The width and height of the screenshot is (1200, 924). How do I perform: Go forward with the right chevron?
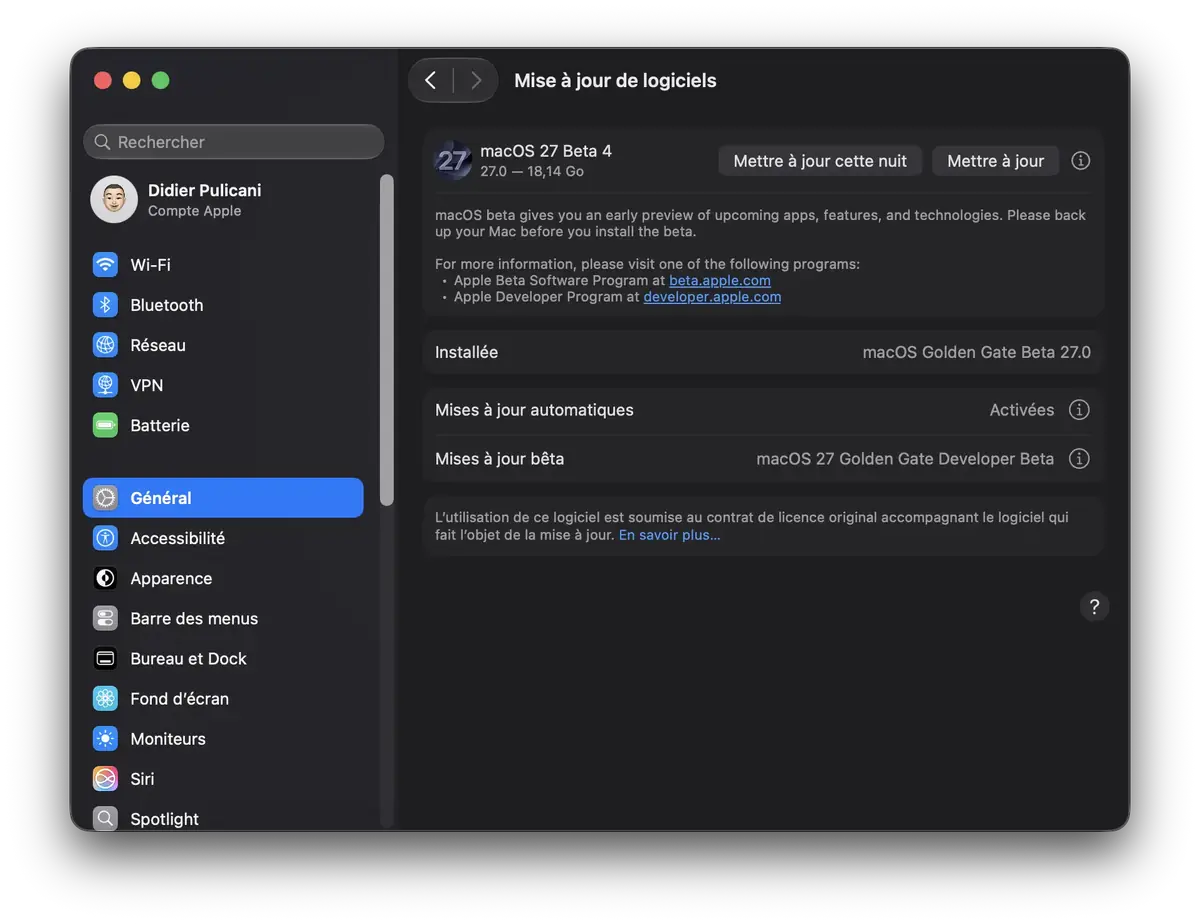[x=476, y=80]
